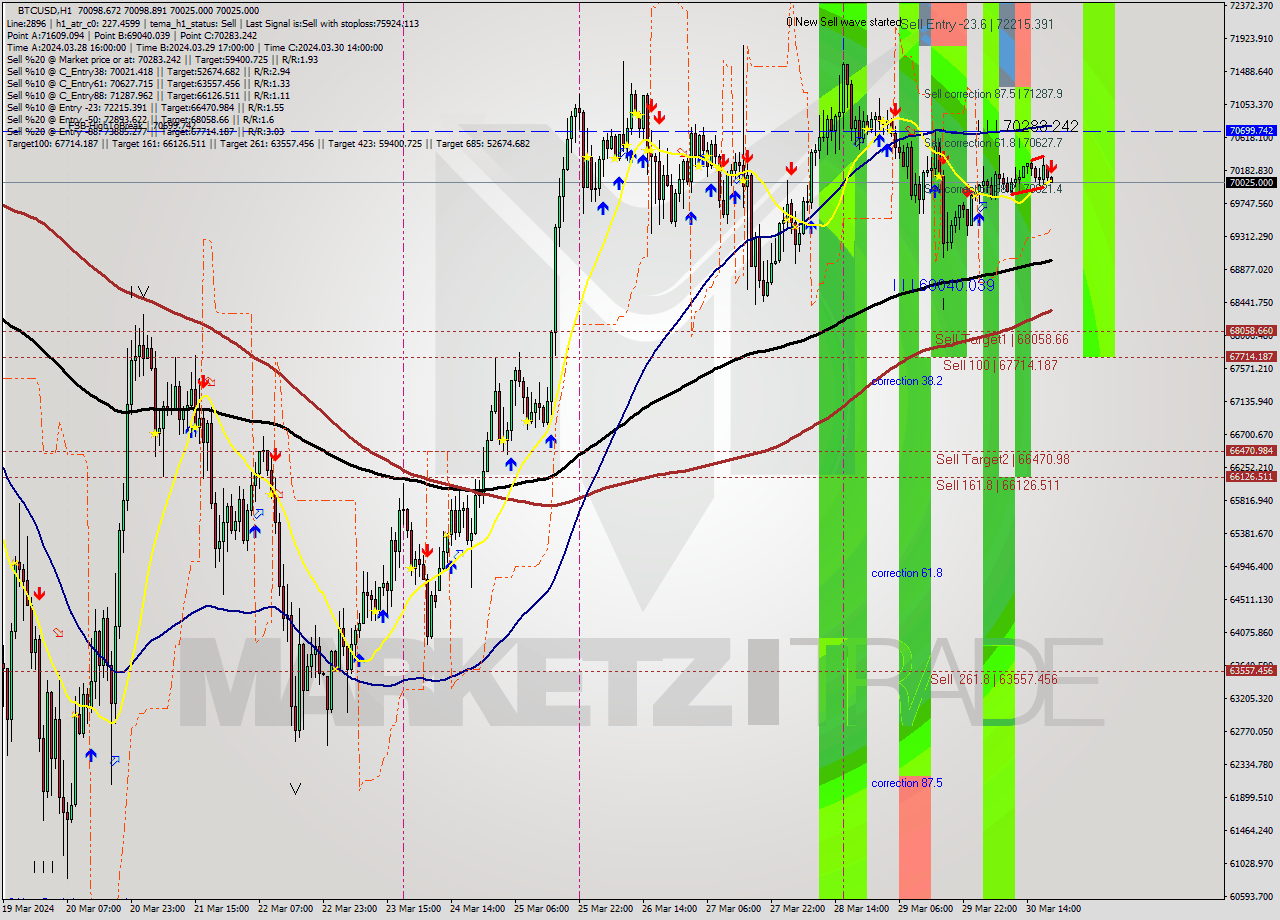Click the 69312.290 price scale value

coord(1251,237)
